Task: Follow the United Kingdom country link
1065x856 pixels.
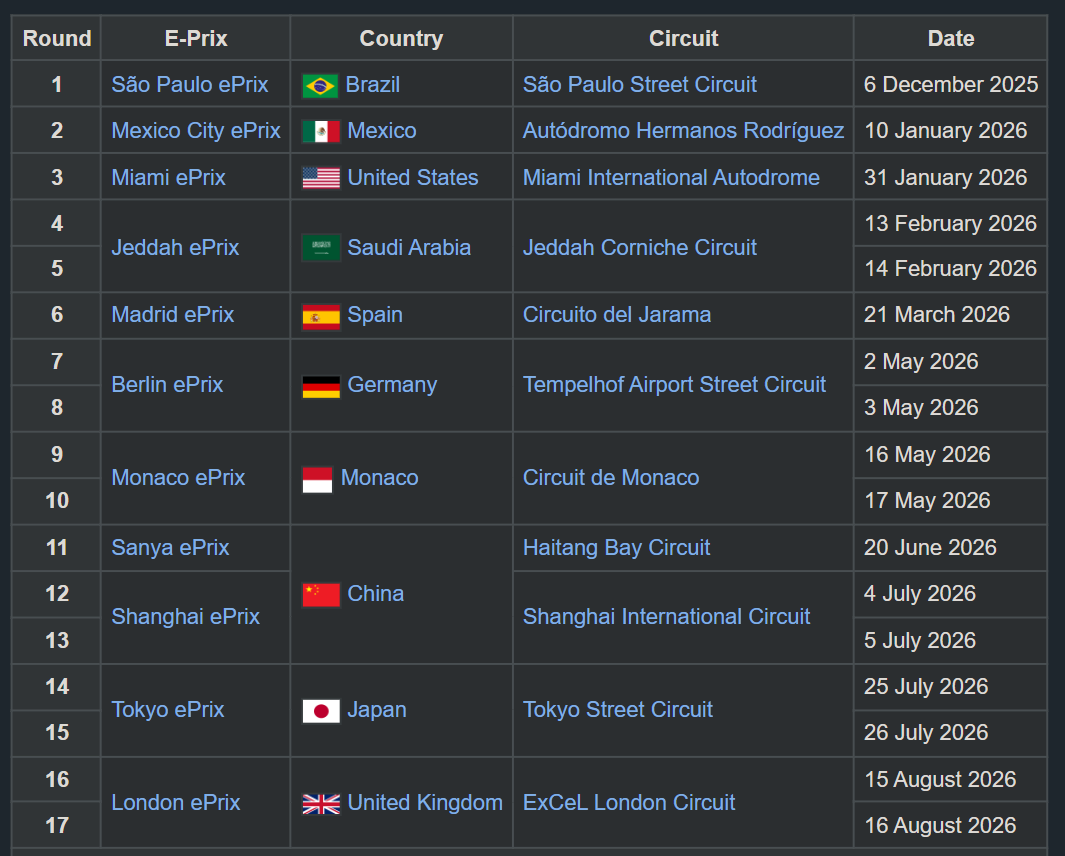Action: (425, 803)
